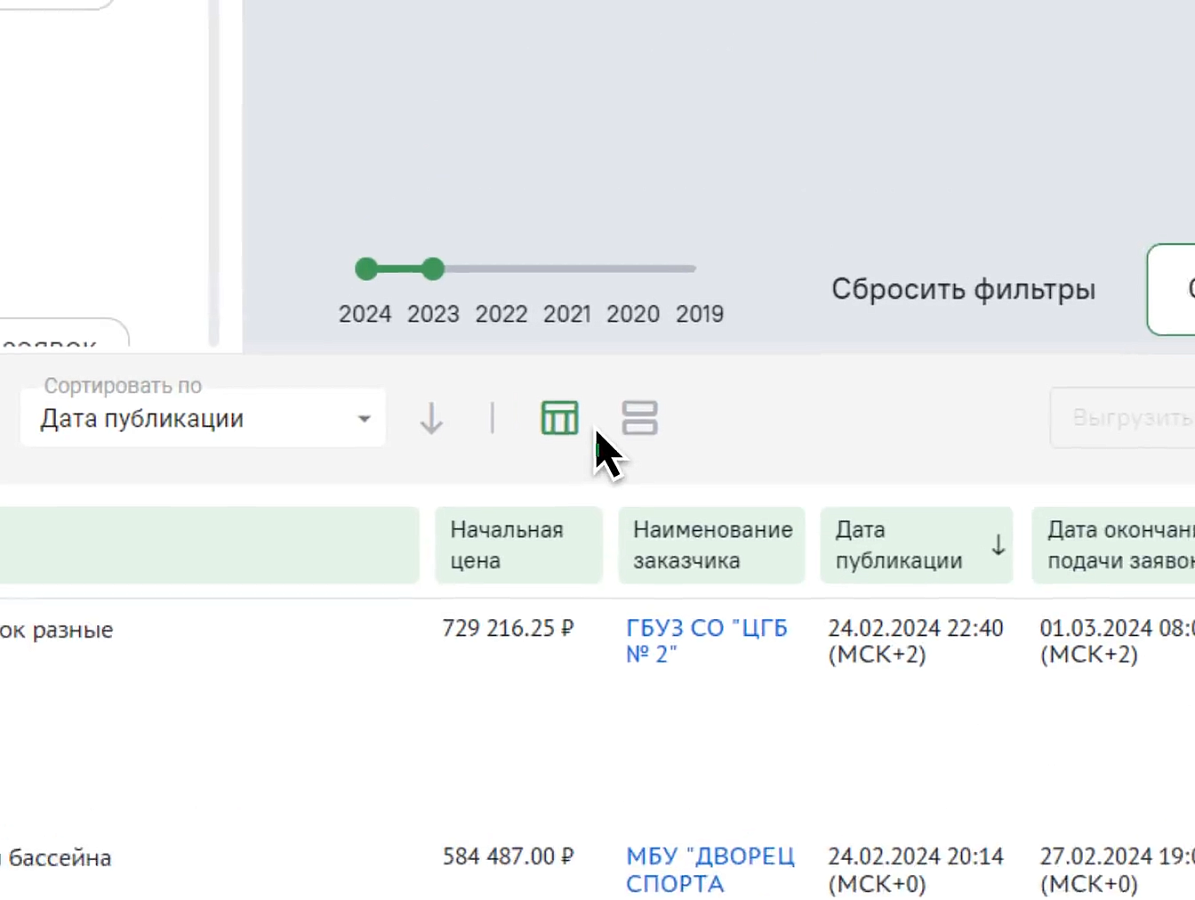This screenshot has height=900, width=1195.
Task: Click 'Дата окончания подачи заявок' column header
Action: pyautogui.click(x=1113, y=546)
